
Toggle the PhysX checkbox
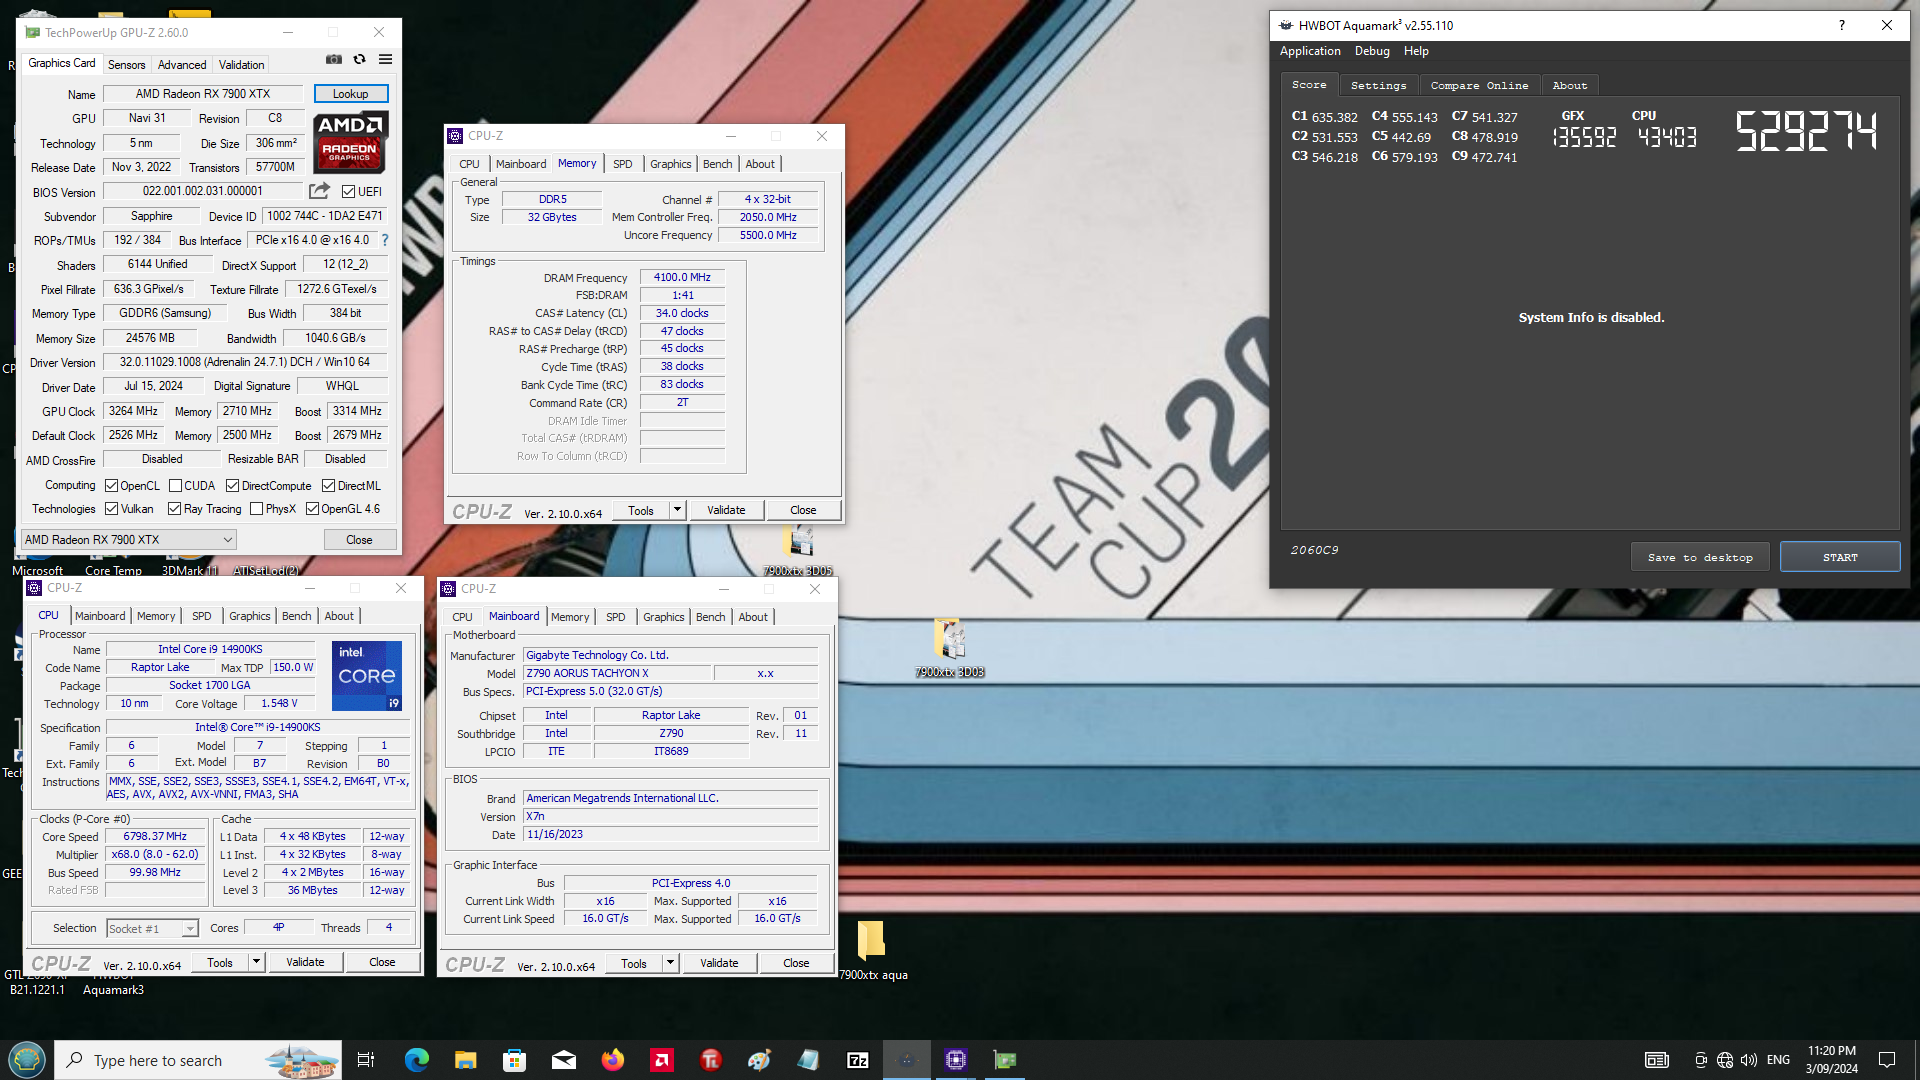tap(256, 509)
